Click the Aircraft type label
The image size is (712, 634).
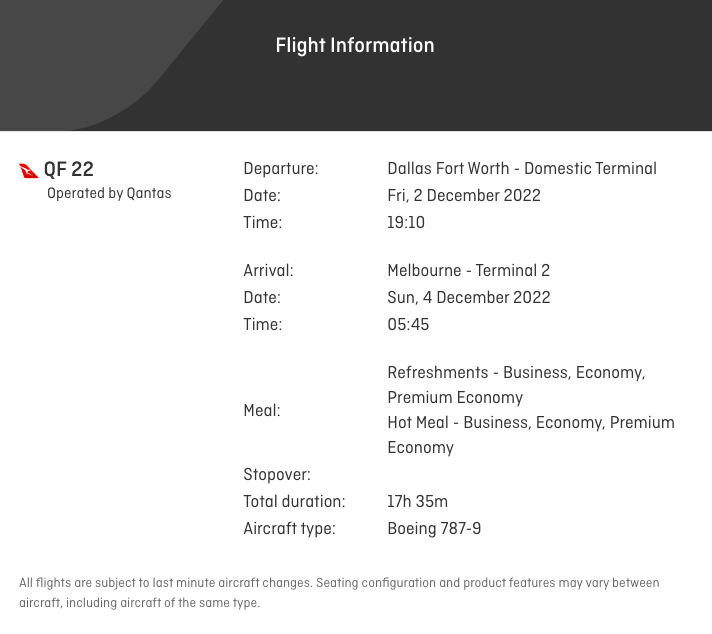pos(289,529)
